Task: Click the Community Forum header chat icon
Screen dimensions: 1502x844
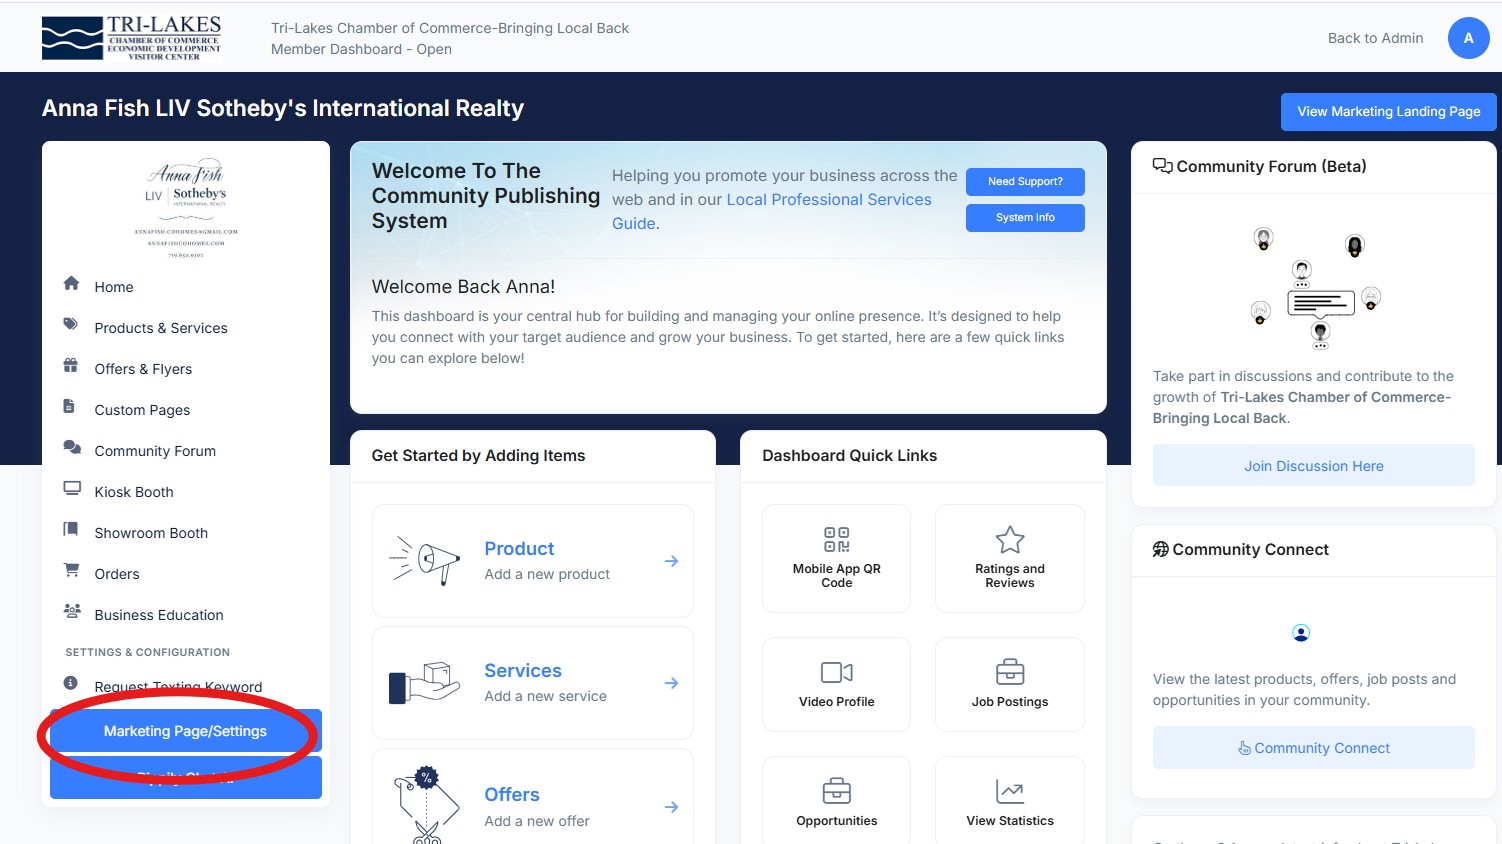Action: tap(1162, 166)
